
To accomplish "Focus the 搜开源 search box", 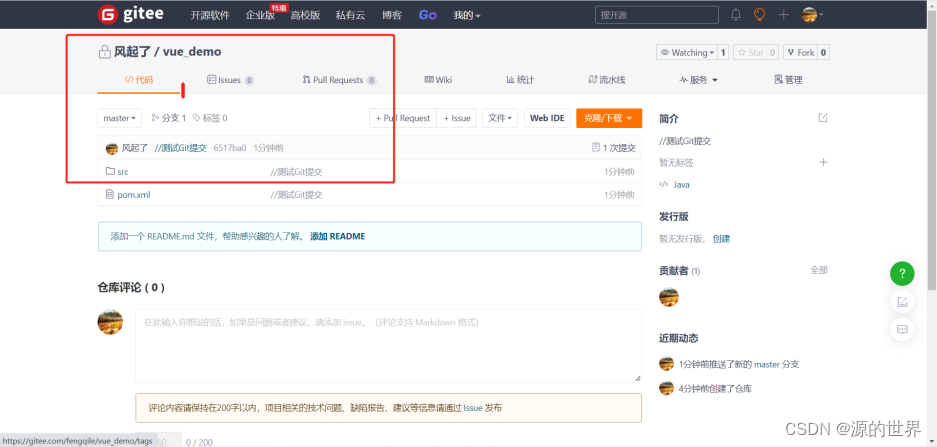I will click(x=657, y=15).
